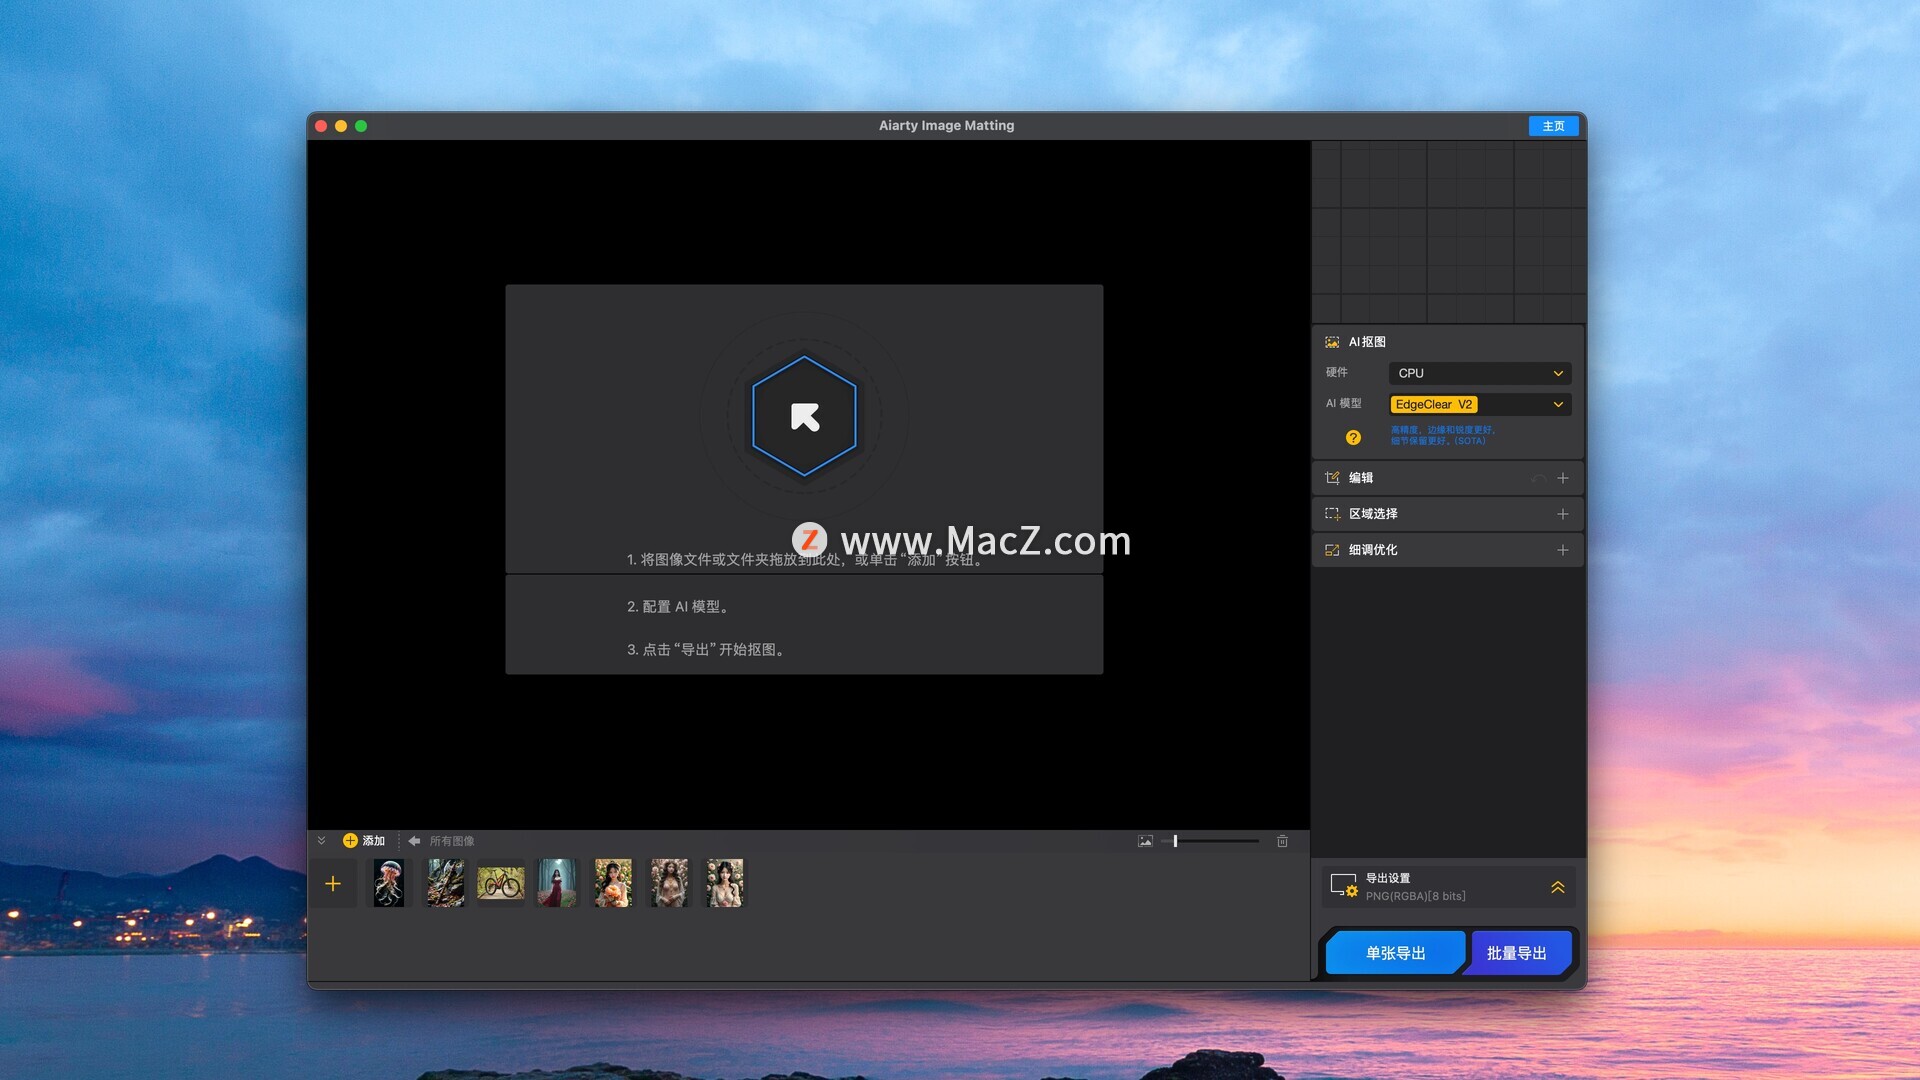
Task: Click the 高精度 model description text
Action: pyautogui.click(x=1442, y=435)
